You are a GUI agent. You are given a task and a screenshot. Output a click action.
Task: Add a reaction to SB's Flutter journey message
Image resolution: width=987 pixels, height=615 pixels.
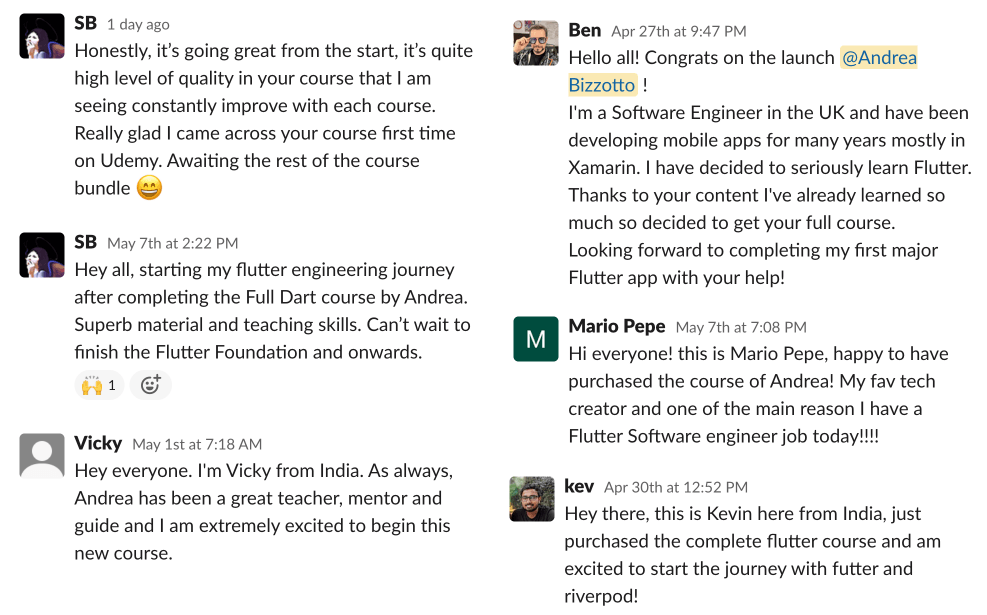[x=150, y=385]
